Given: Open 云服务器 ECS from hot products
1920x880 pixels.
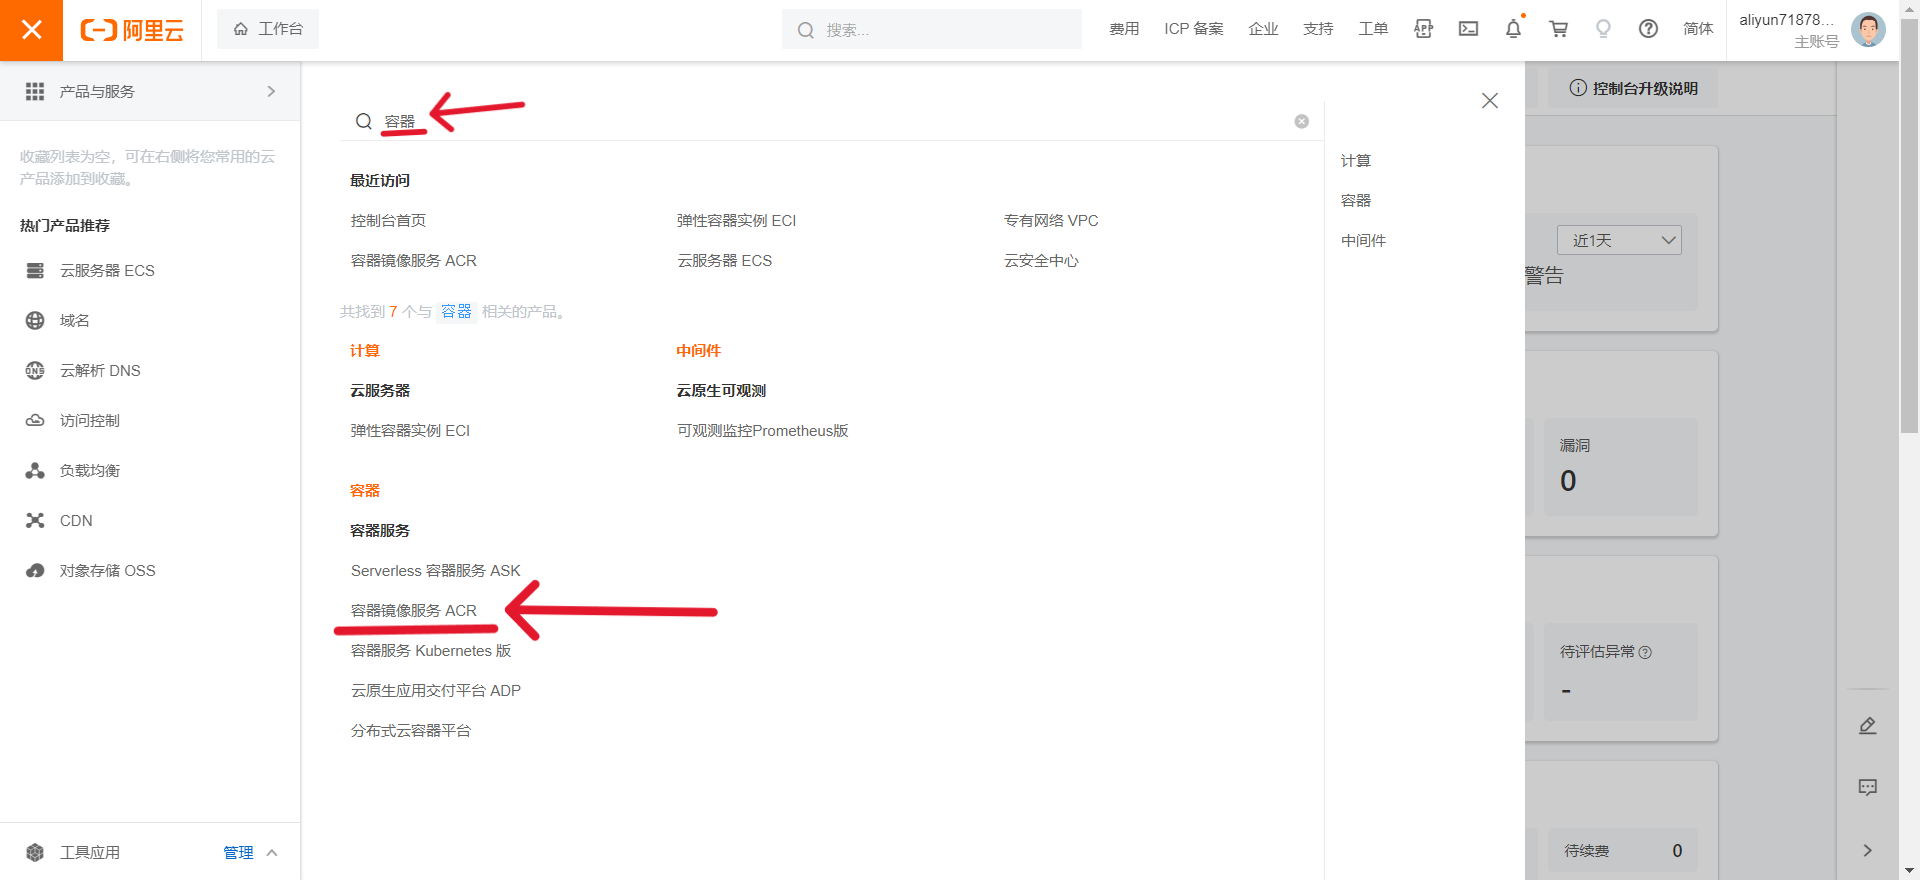Looking at the screenshot, I should point(107,271).
